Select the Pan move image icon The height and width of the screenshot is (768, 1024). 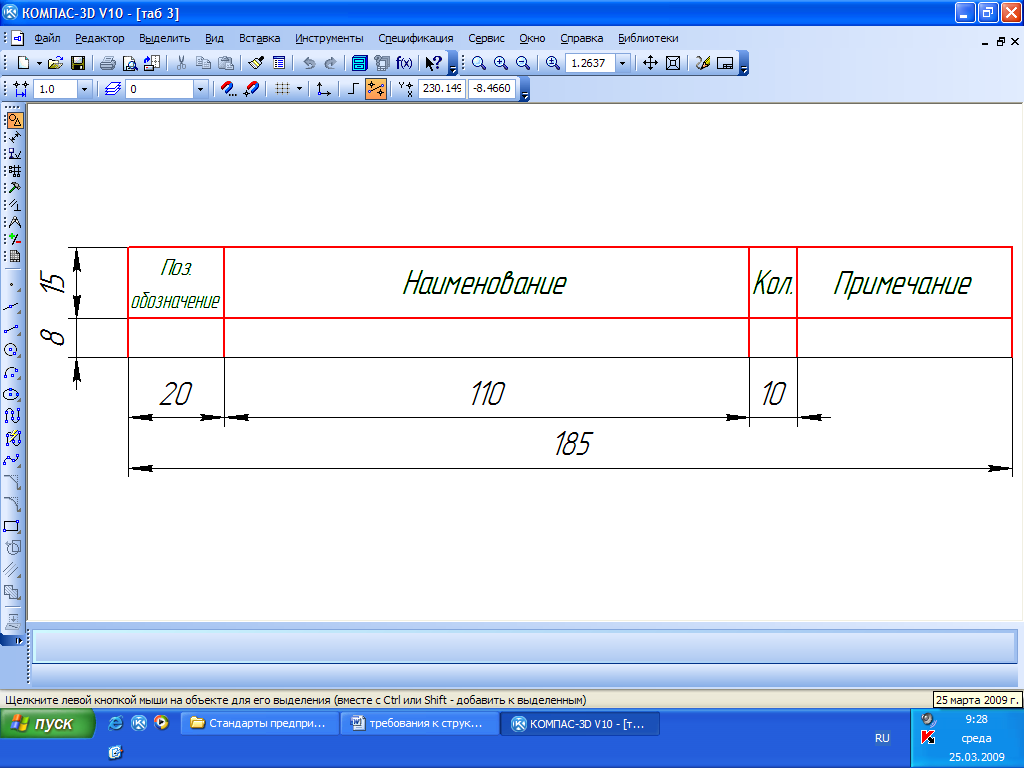click(x=650, y=63)
